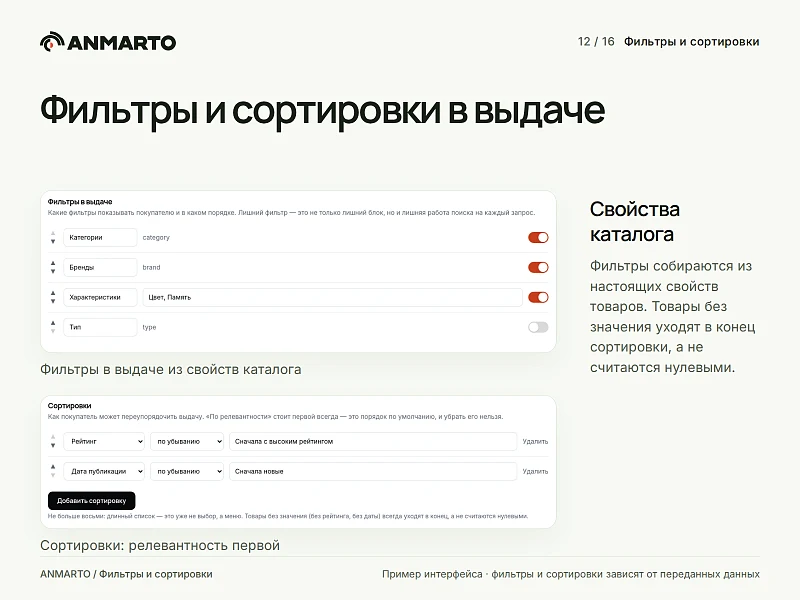
Task: Click the Свойства каталога heading
Action: click(x=635, y=221)
